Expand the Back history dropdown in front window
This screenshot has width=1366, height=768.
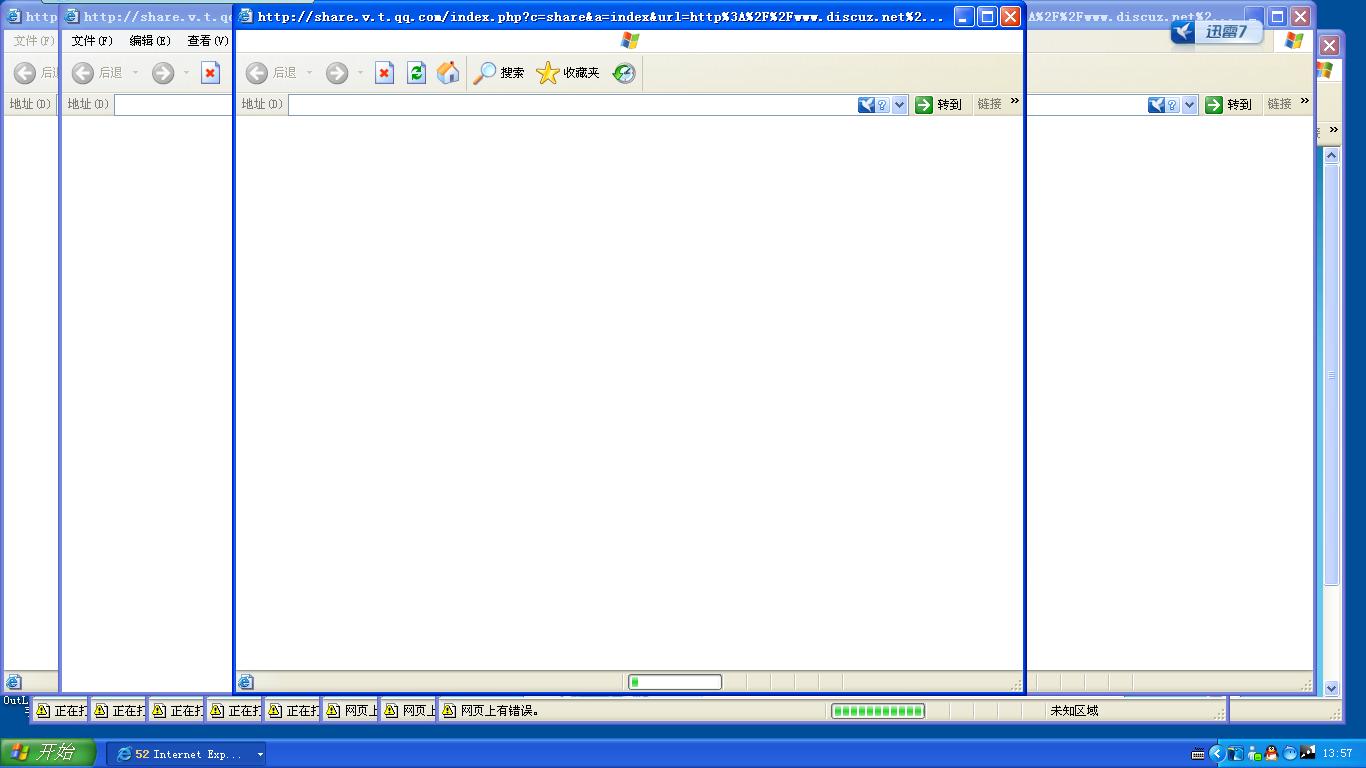[309, 73]
